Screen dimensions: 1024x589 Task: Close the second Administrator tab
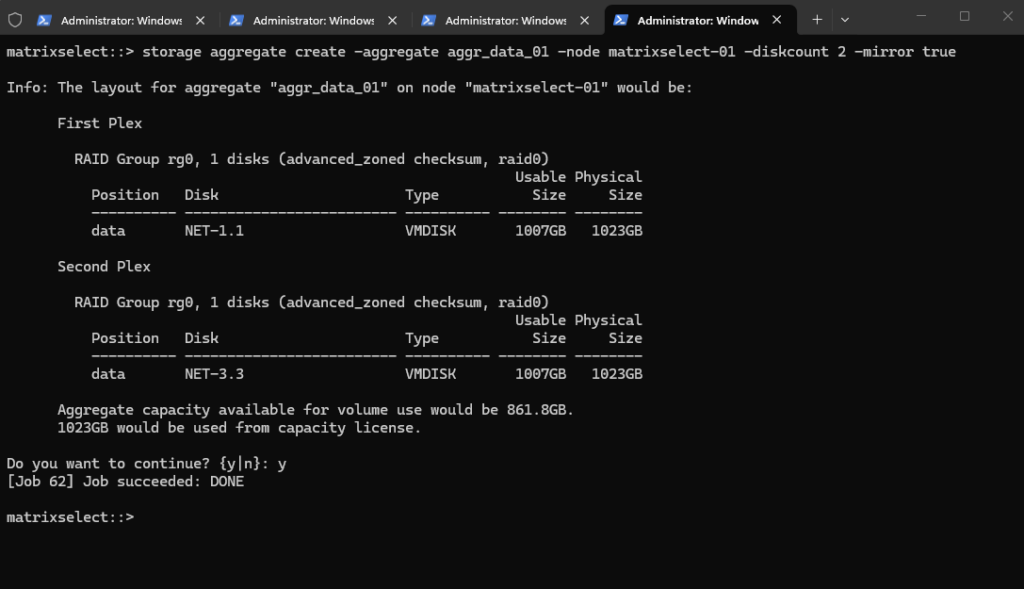pyautogui.click(x=393, y=20)
